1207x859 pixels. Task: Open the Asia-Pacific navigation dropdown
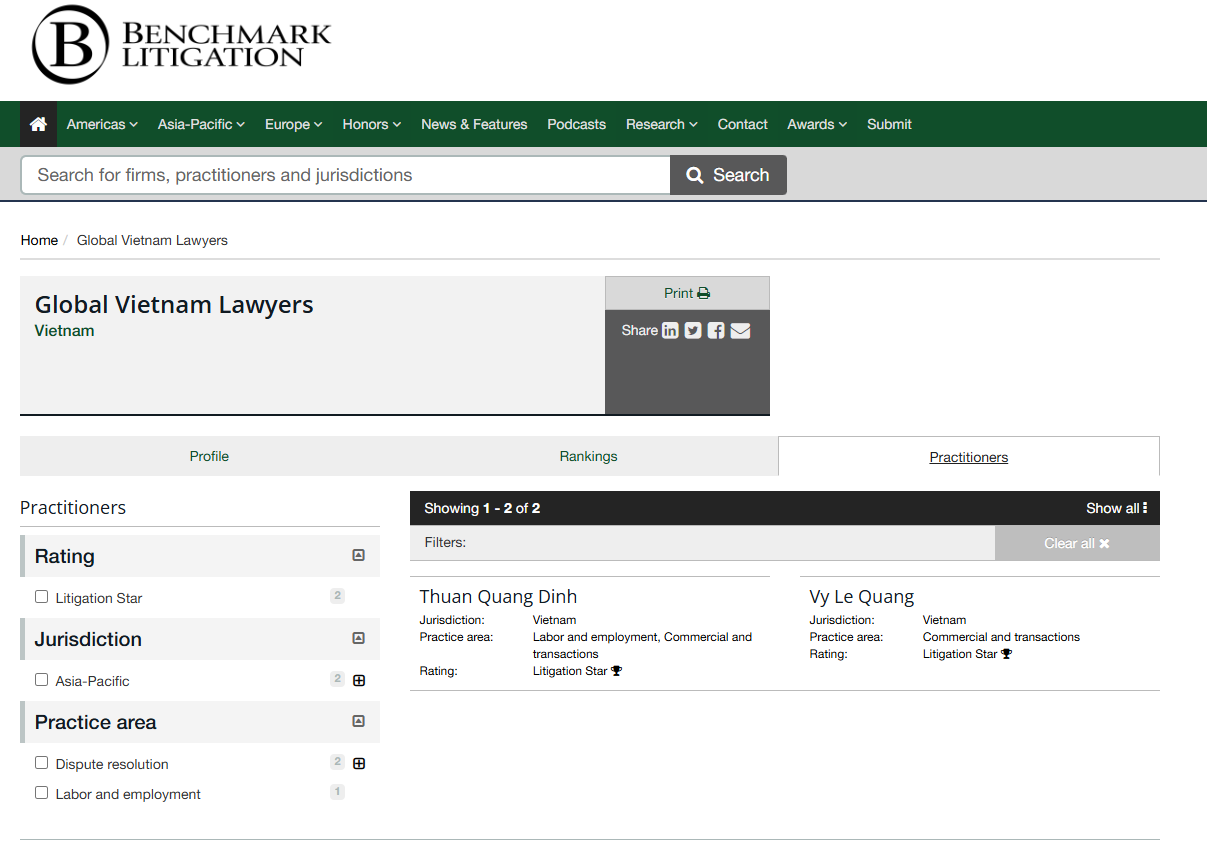click(x=201, y=124)
